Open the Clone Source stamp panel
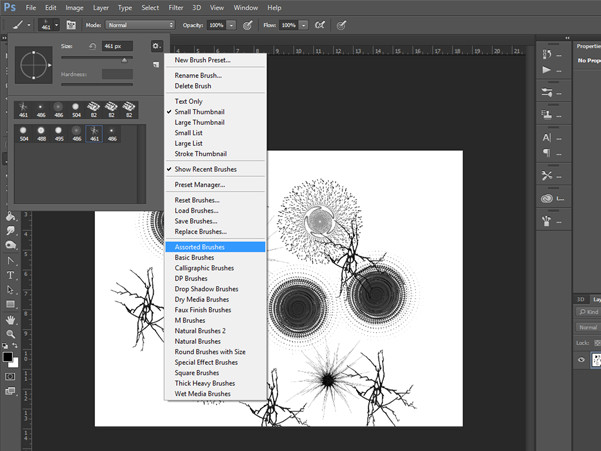Image resolution: width=601 pixels, height=451 pixels. 547,115
